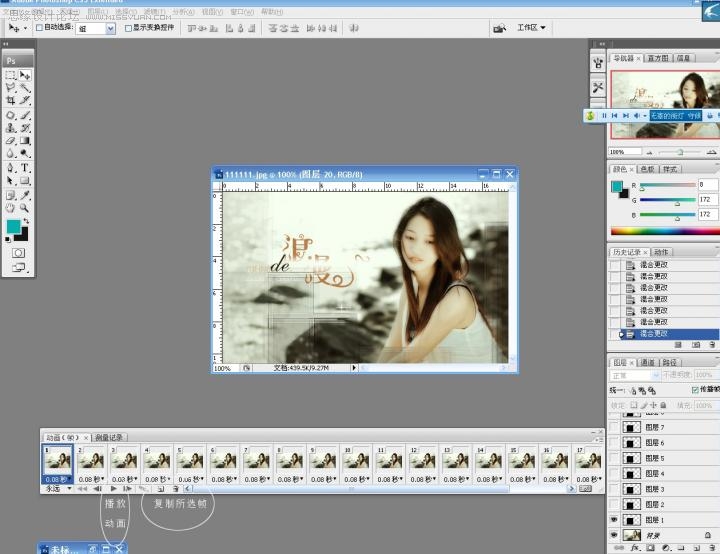Open tool preset picker arrow
This screenshot has width=720, height=554.
click(x=25, y=28)
